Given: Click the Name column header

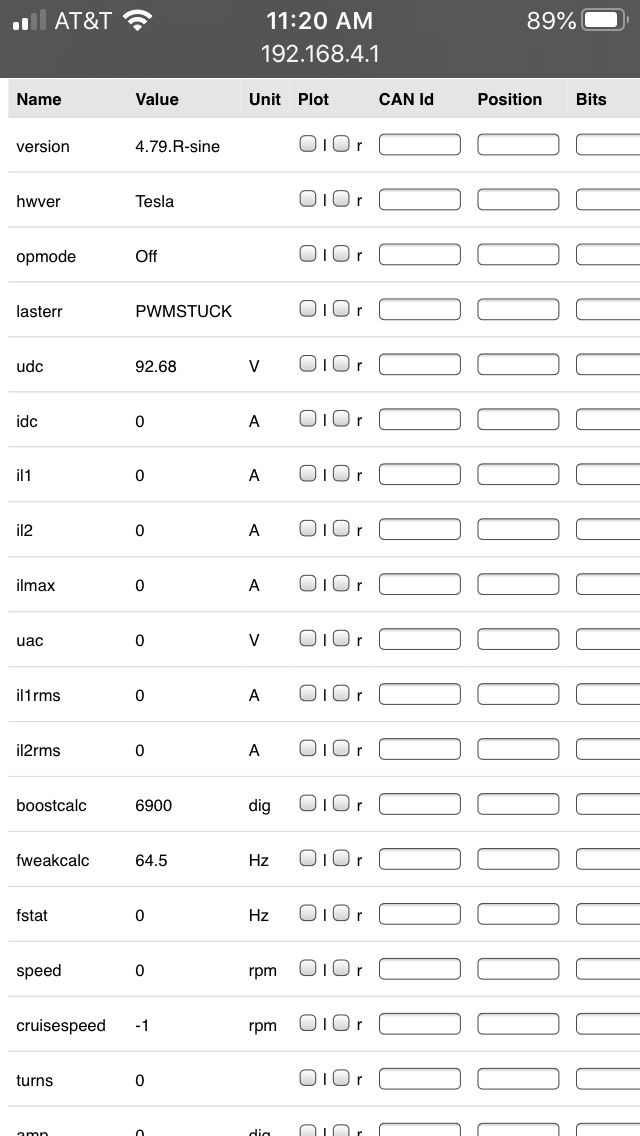Looking at the screenshot, I should 39,99.
